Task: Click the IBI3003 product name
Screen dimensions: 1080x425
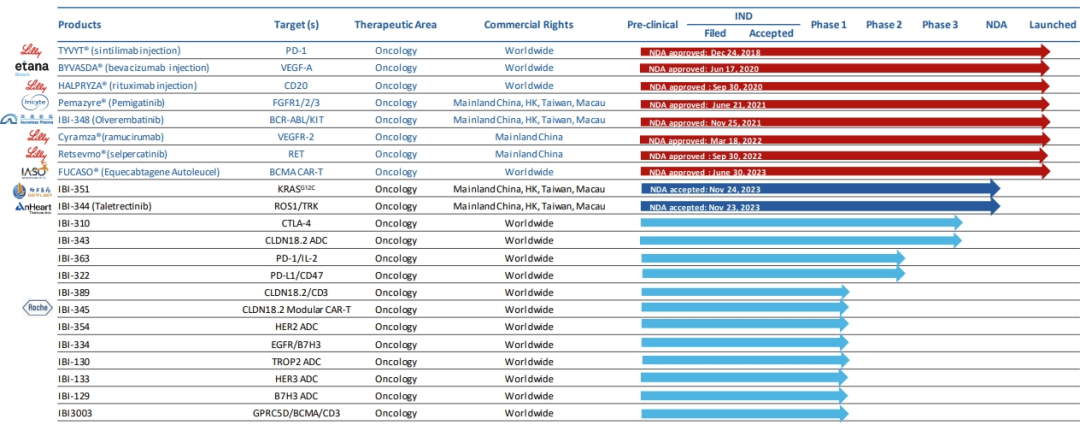Action: click(73, 413)
